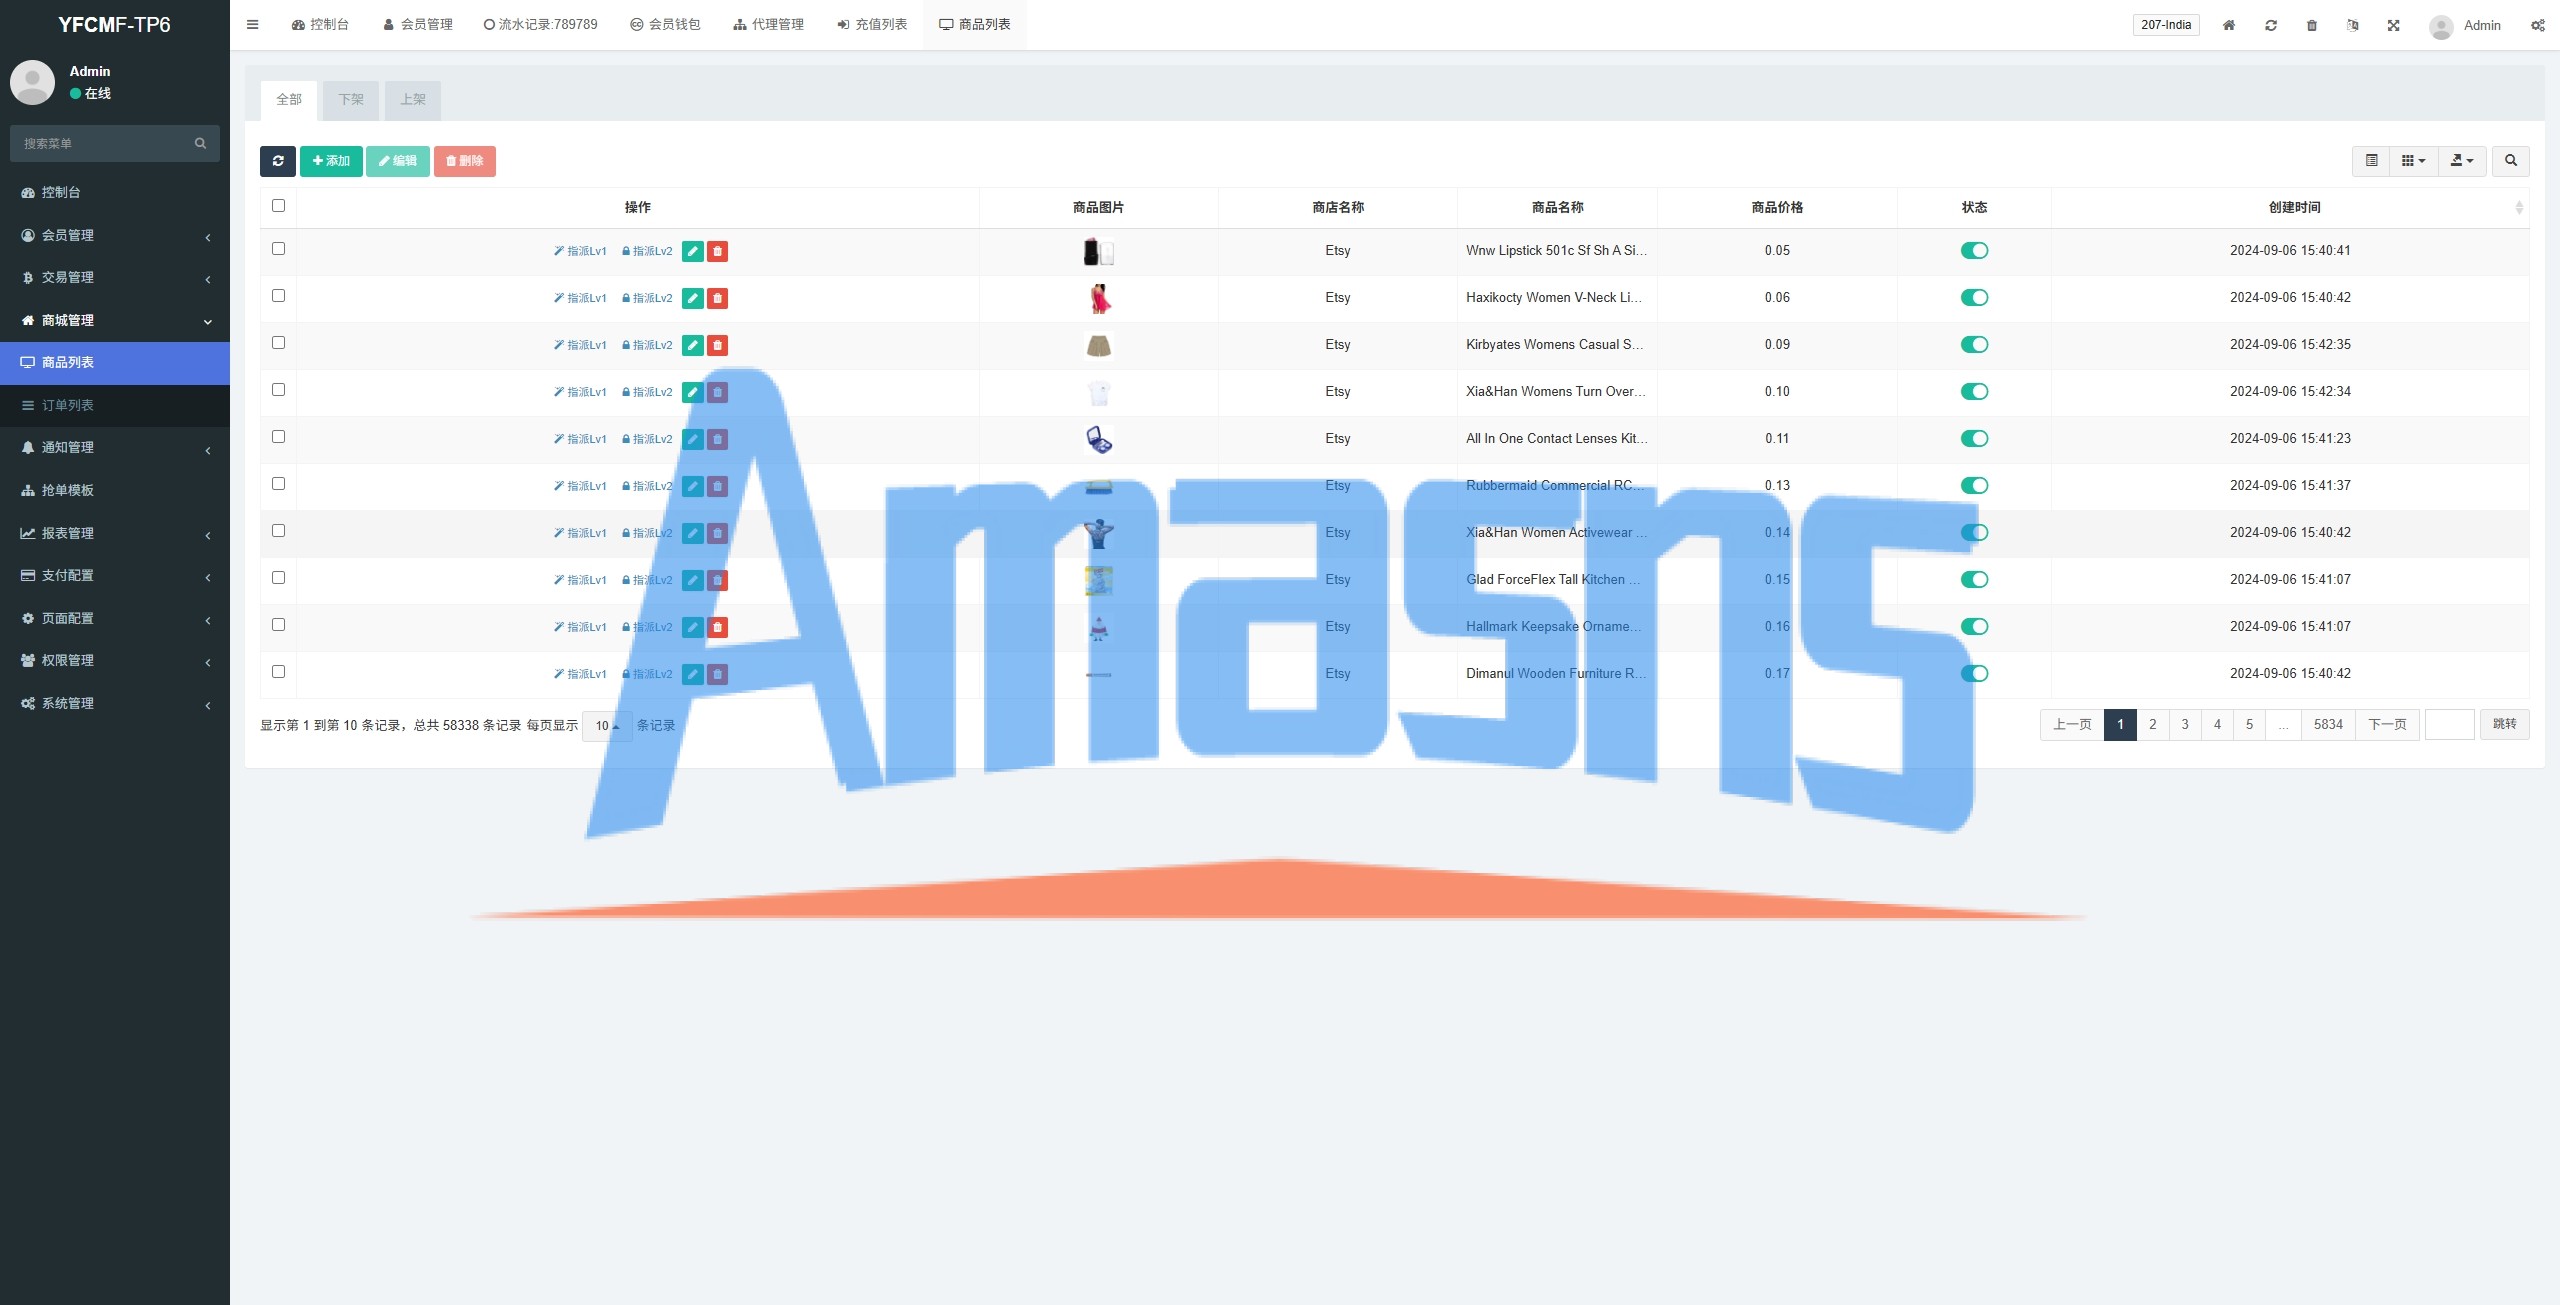Check the checkbox for All In One Contact Lenses row
This screenshot has height=1305, width=2560.
pyautogui.click(x=279, y=437)
